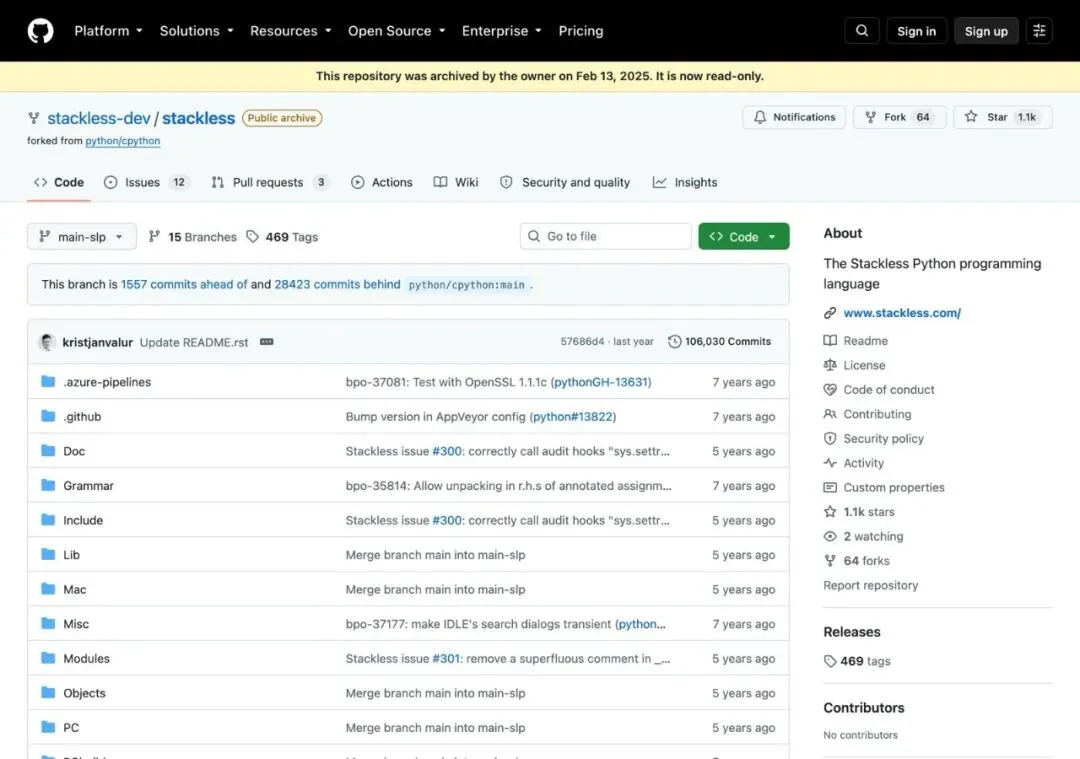Click the Grammar folder icon
This screenshot has height=759, width=1080.
tap(48, 485)
